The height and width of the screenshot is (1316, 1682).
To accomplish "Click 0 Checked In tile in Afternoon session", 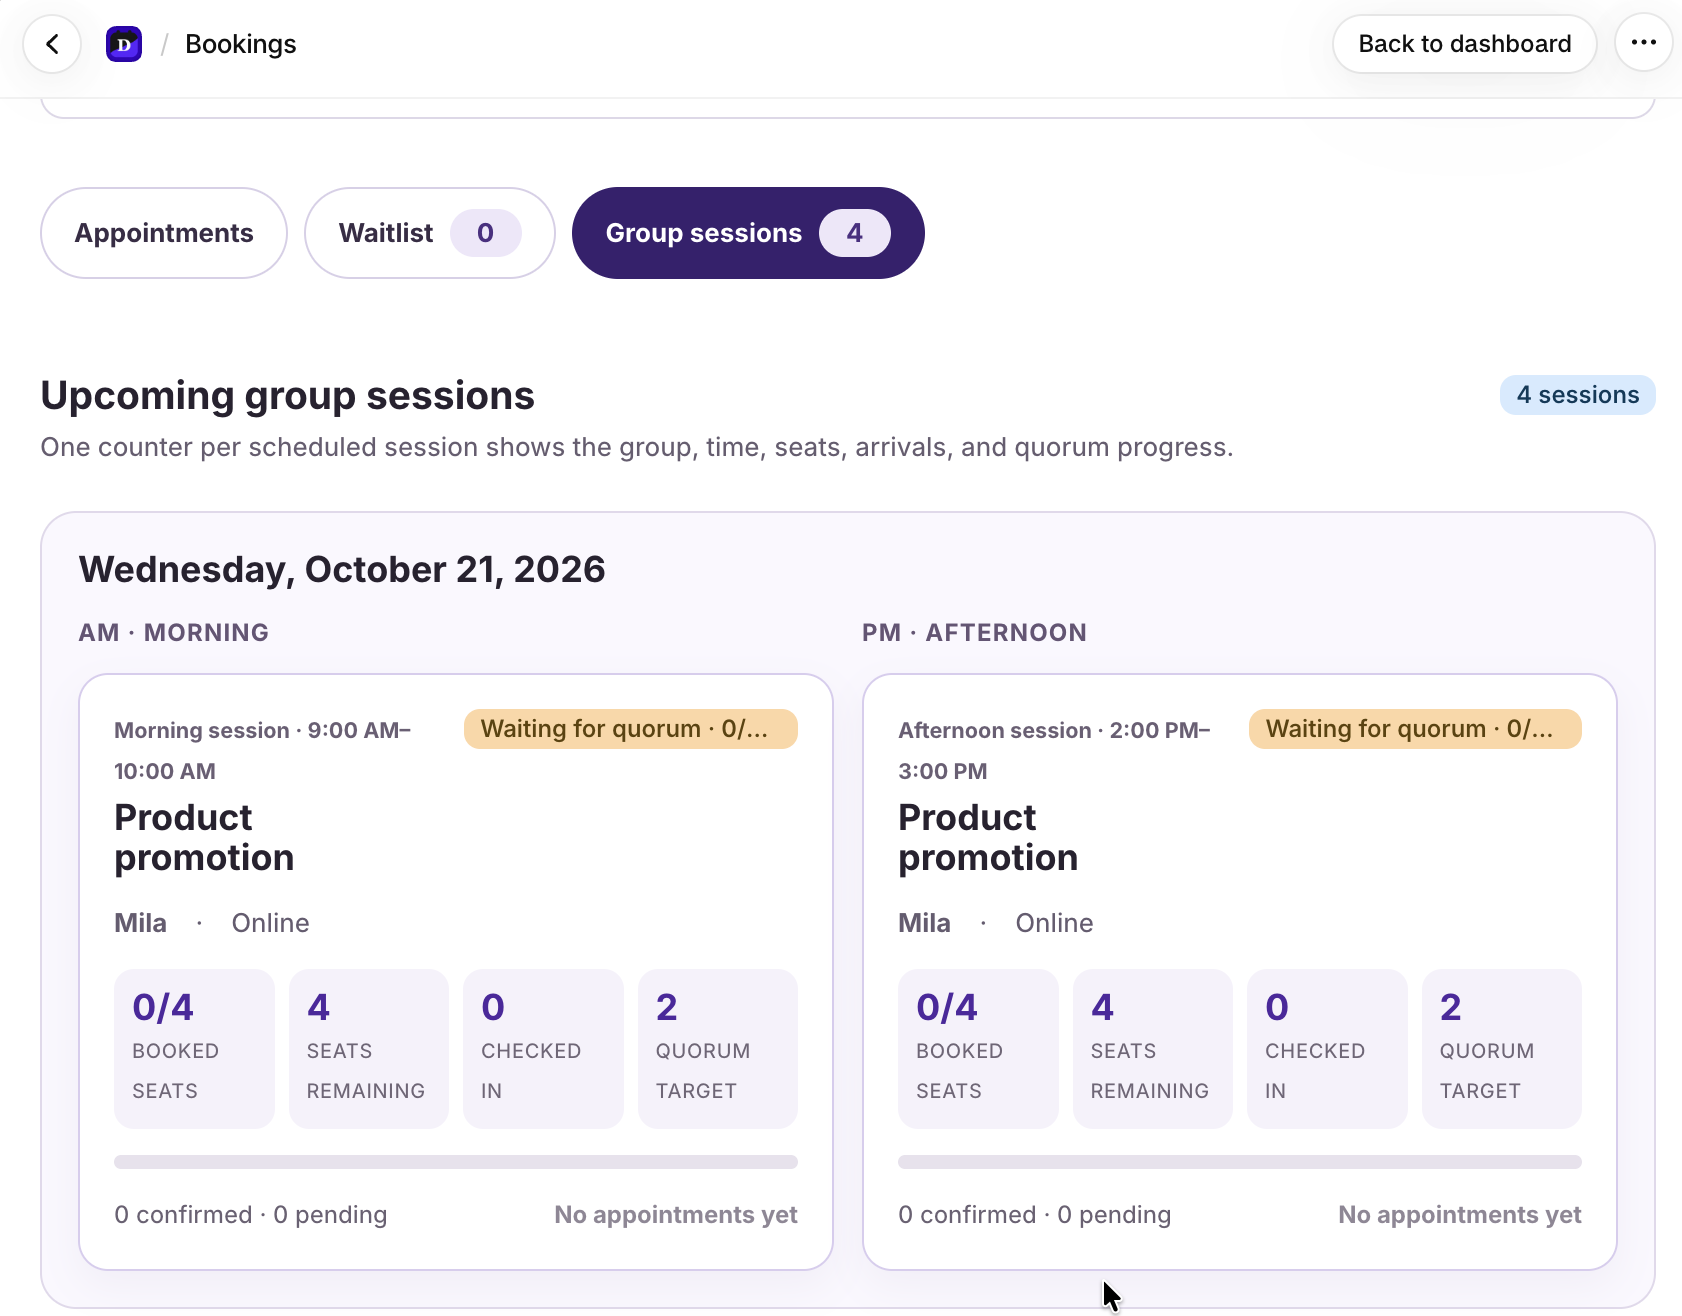I will coord(1327,1049).
